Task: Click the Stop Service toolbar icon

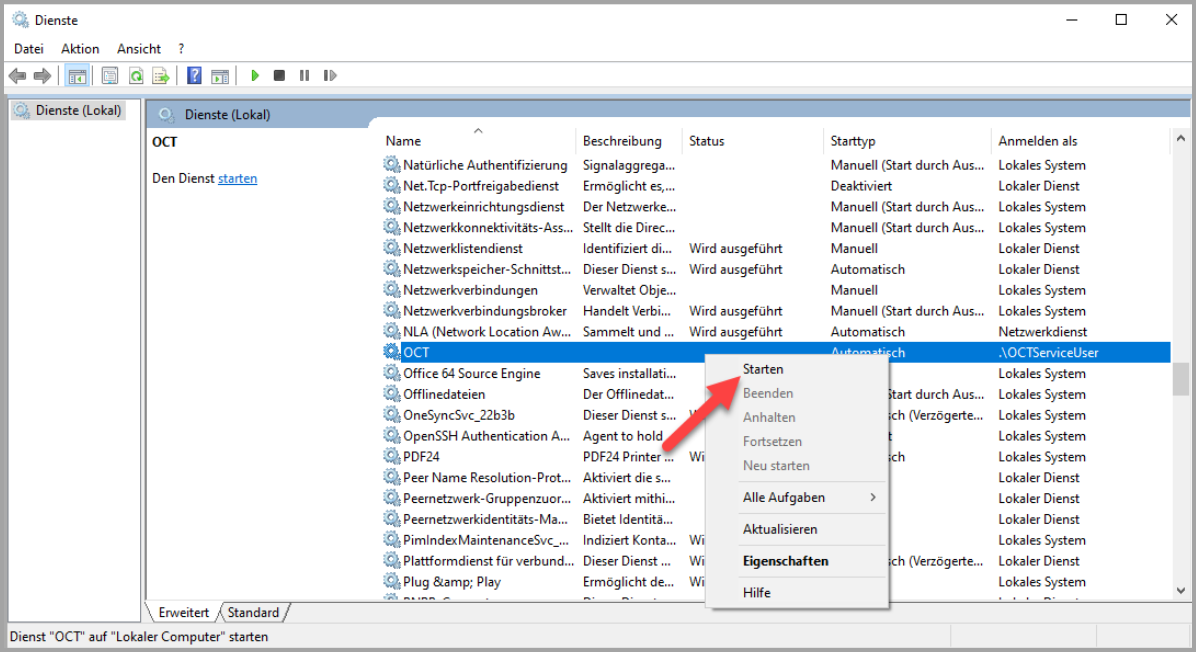Action: pyautogui.click(x=280, y=76)
